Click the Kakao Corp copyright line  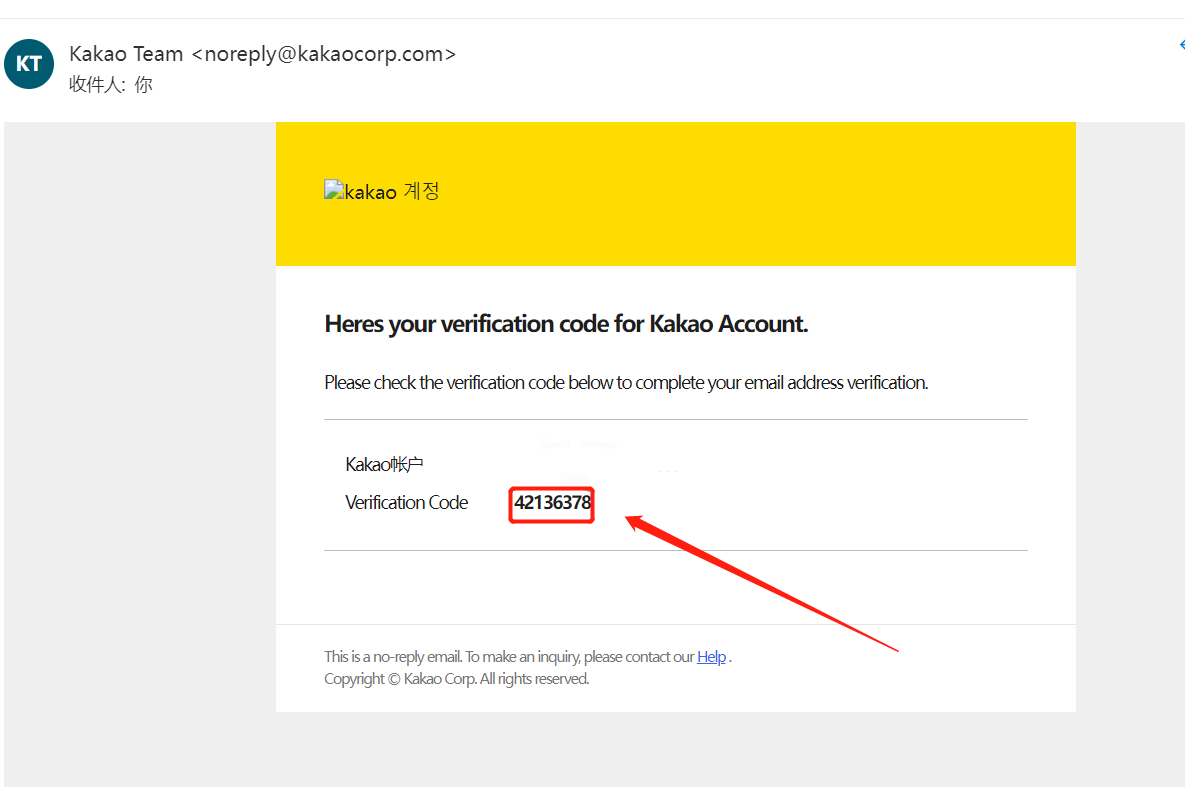(456, 679)
